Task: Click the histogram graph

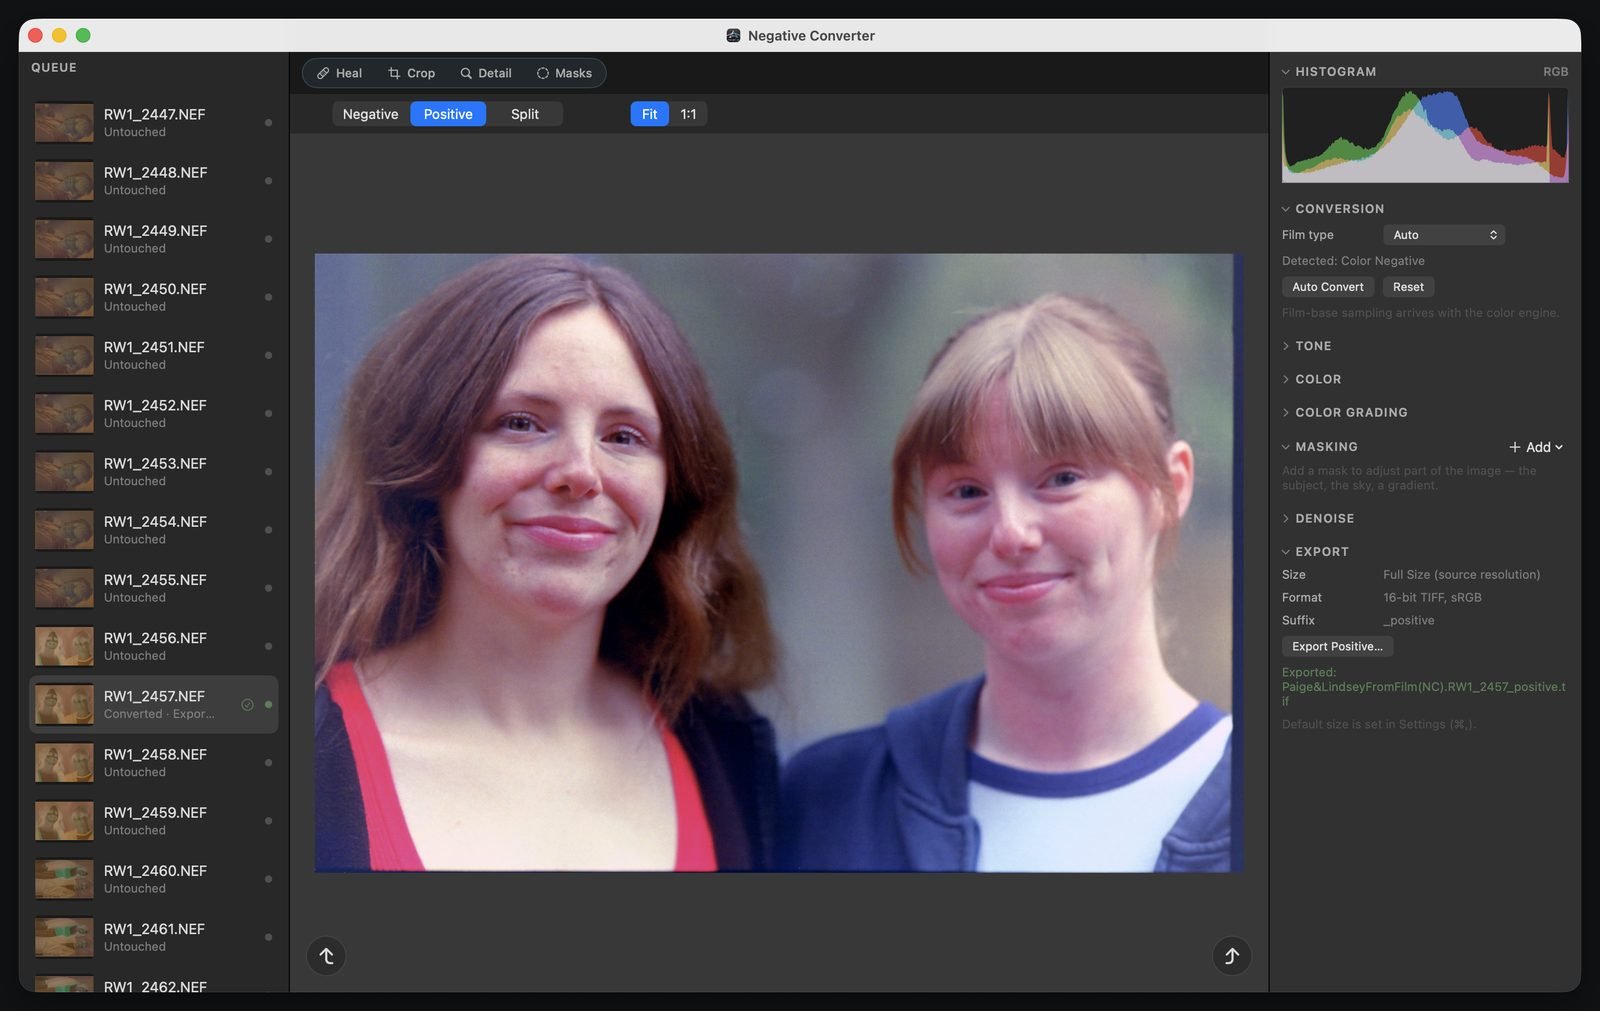Action: click(x=1425, y=135)
